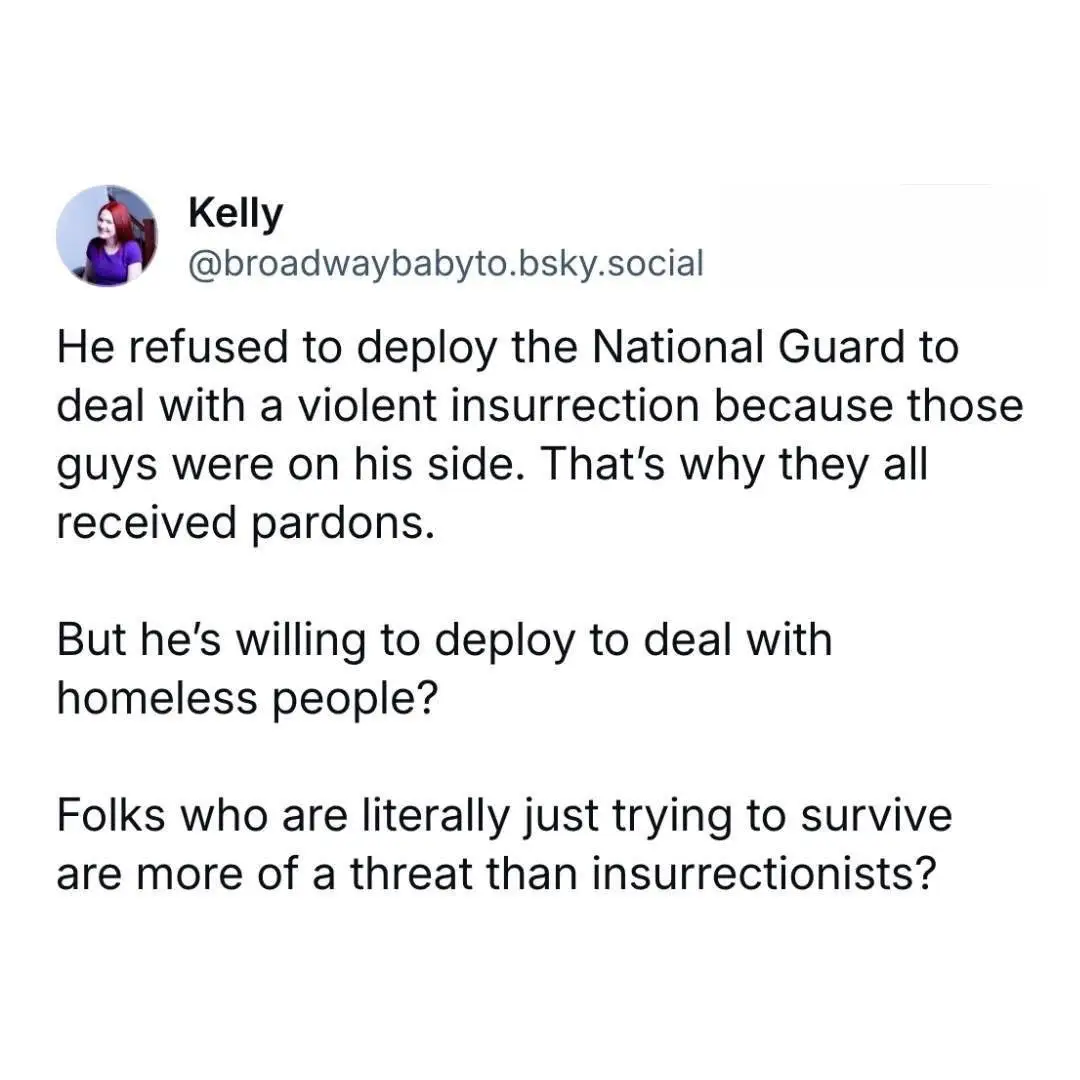Click the words "That's why they all"
The height and width of the screenshot is (1080, 1080).
coord(735,464)
